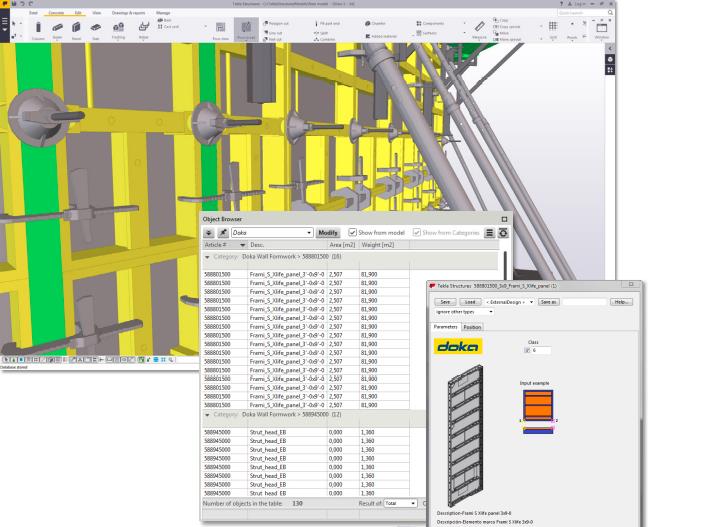This screenshot has height=527, width=708.
Task: Click the refresh icon in Object Browser
Action: [503, 233]
